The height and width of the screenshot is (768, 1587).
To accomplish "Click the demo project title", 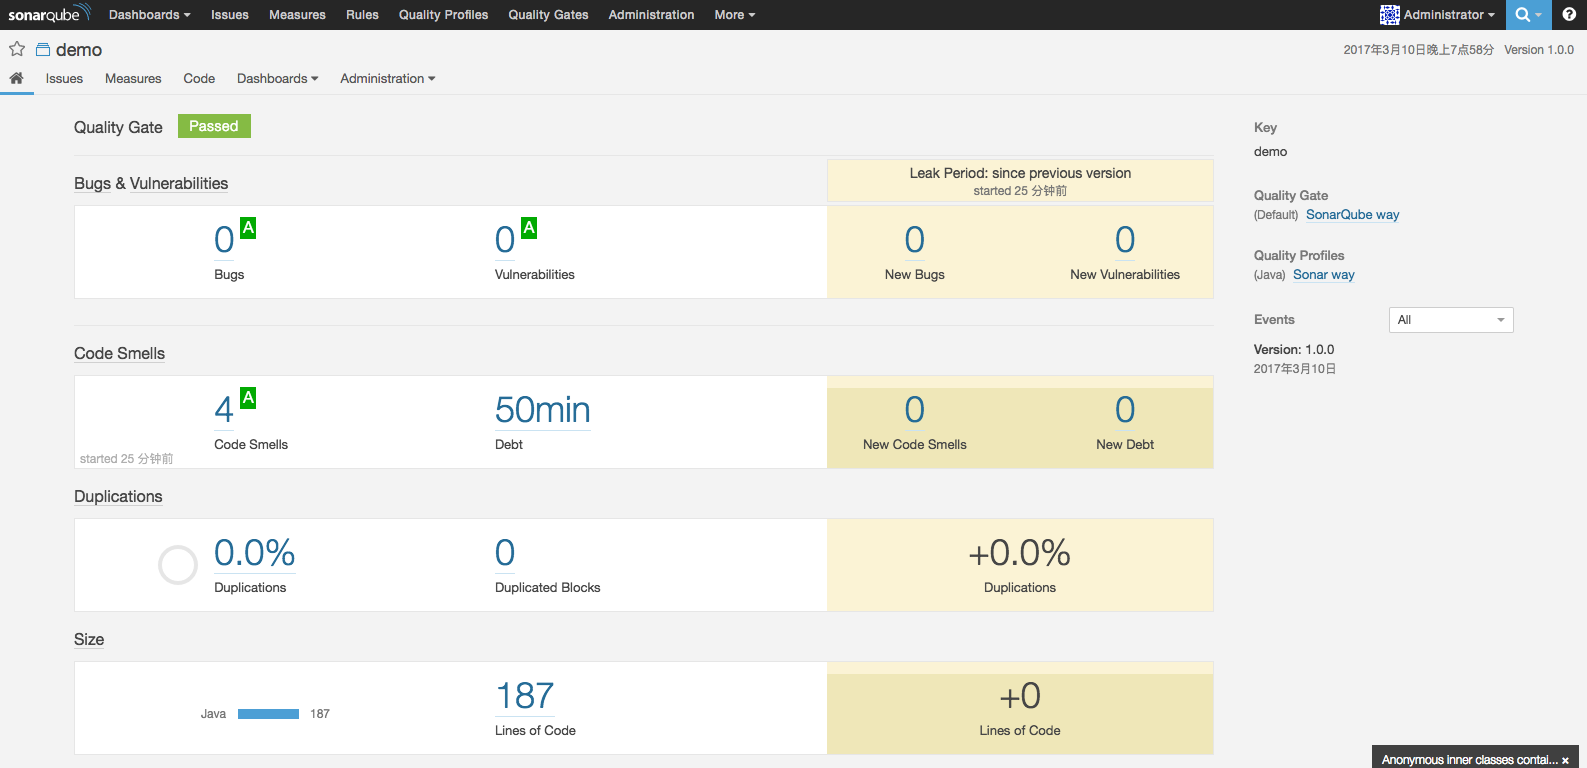I will 79,50.
